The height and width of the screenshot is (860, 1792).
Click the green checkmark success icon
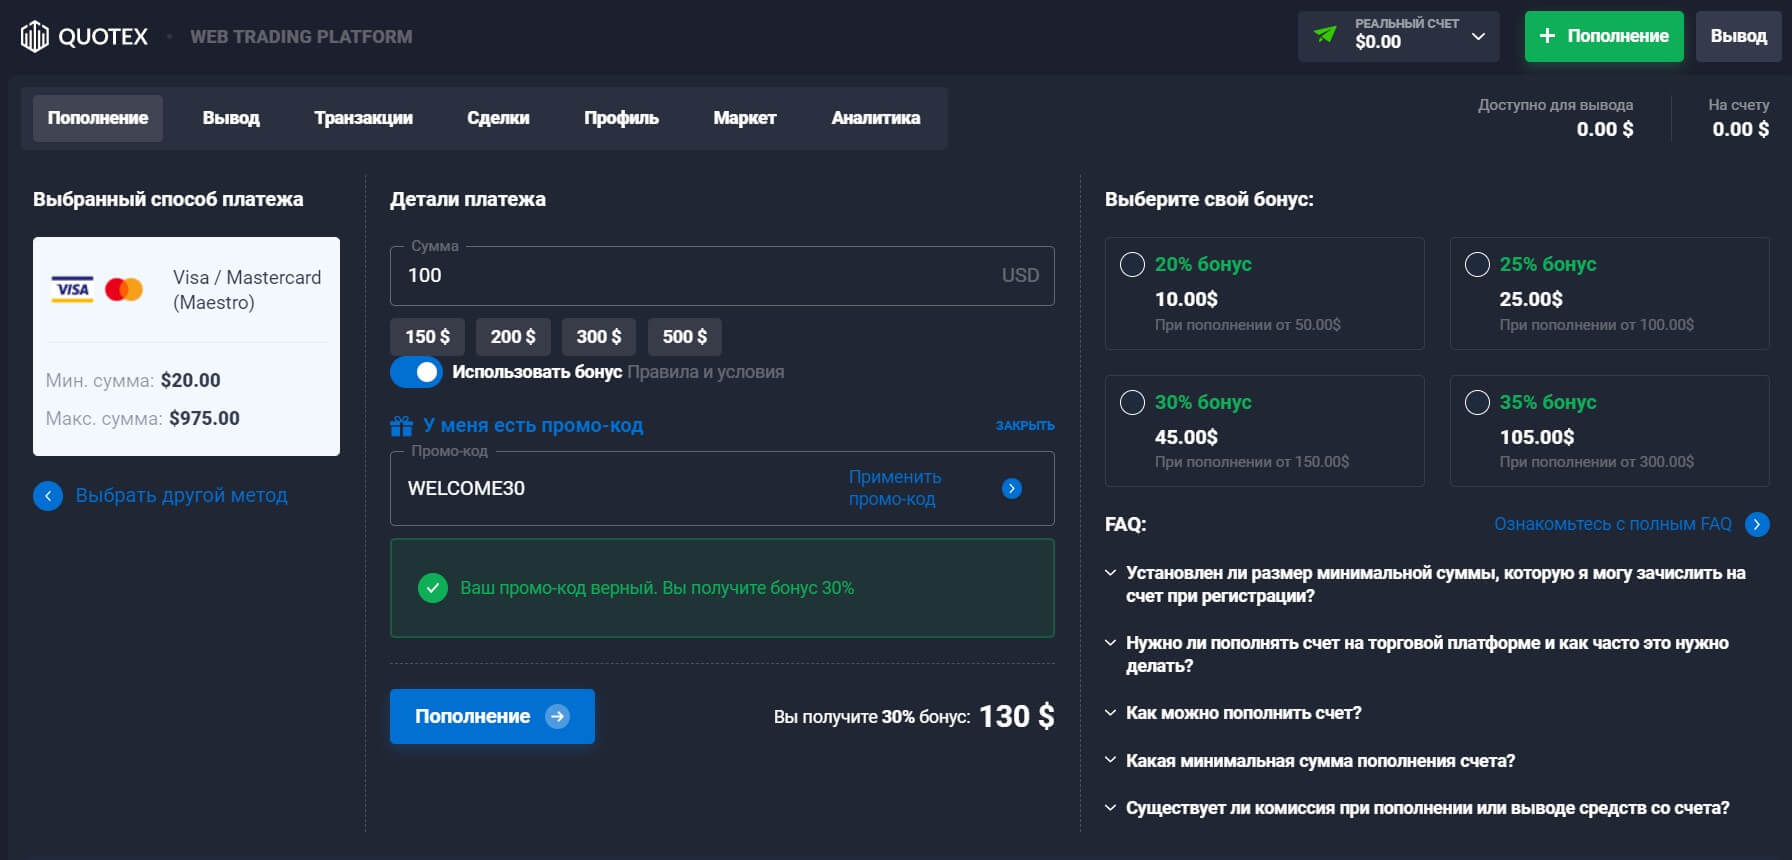click(433, 588)
